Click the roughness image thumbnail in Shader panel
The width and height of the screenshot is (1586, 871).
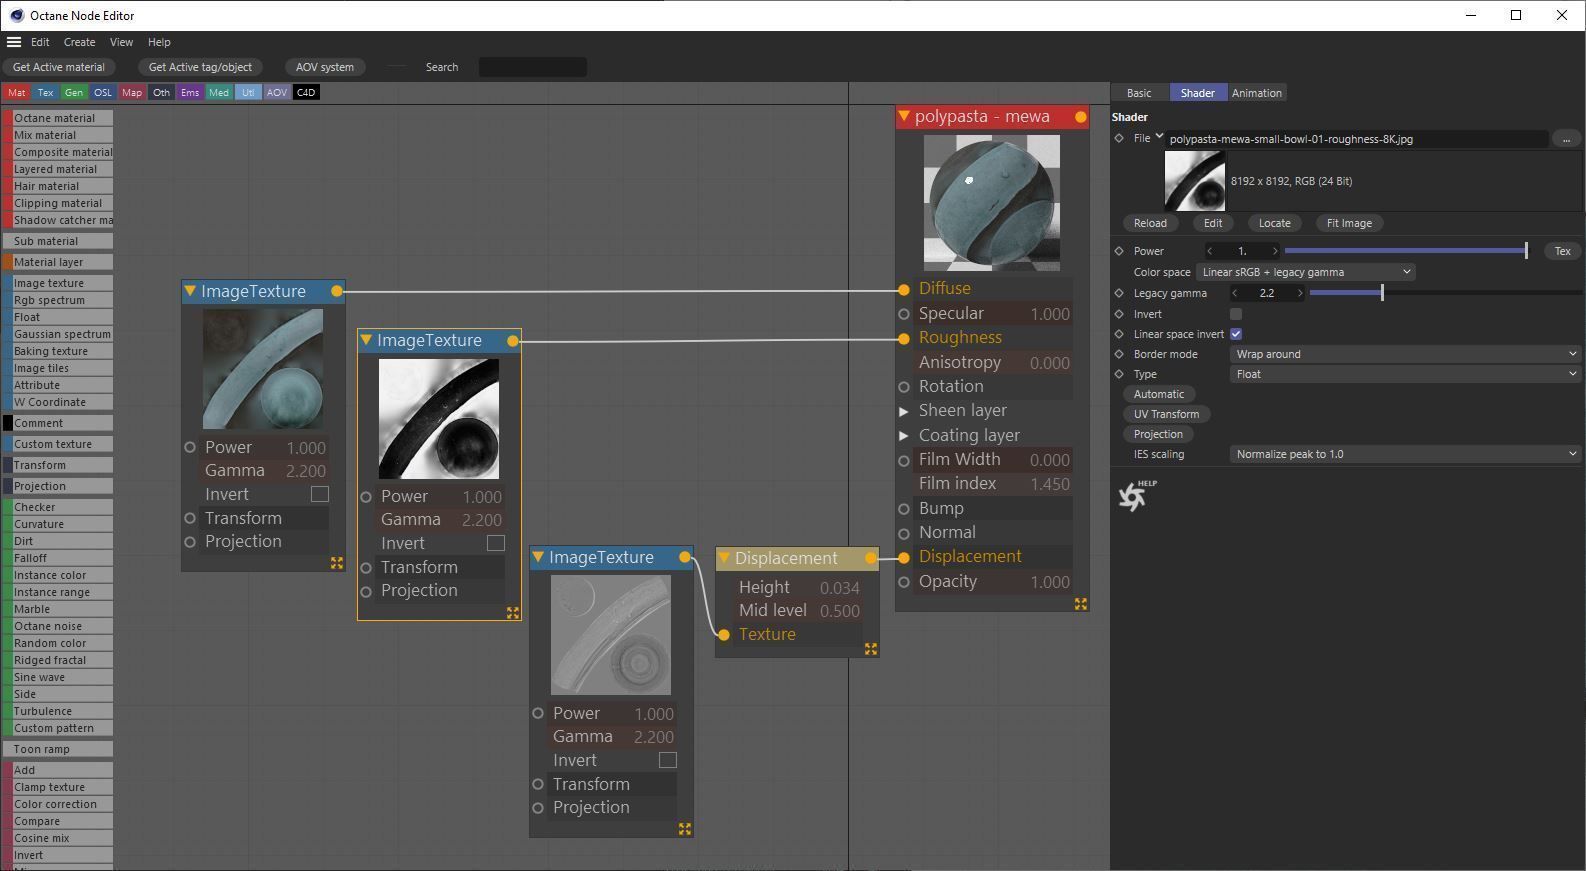tap(1195, 181)
